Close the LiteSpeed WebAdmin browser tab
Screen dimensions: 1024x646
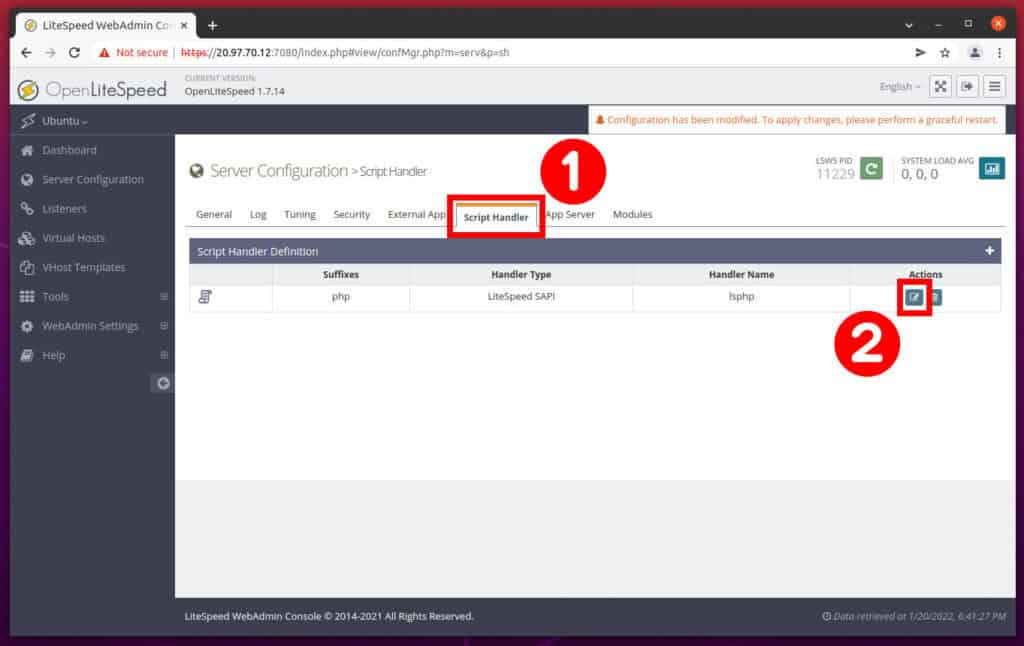pos(184,25)
